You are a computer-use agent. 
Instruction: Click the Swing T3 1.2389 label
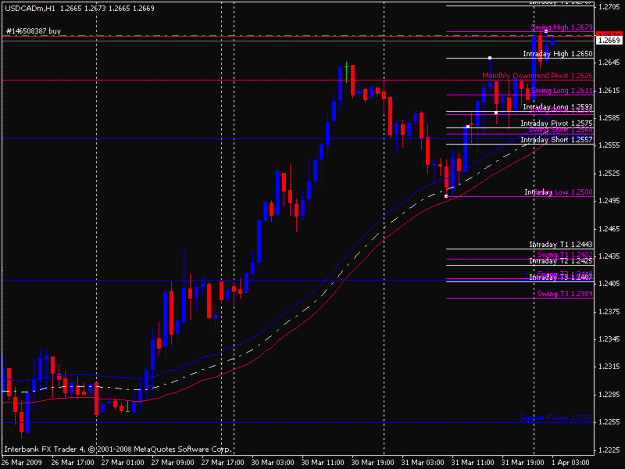pos(564,294)
